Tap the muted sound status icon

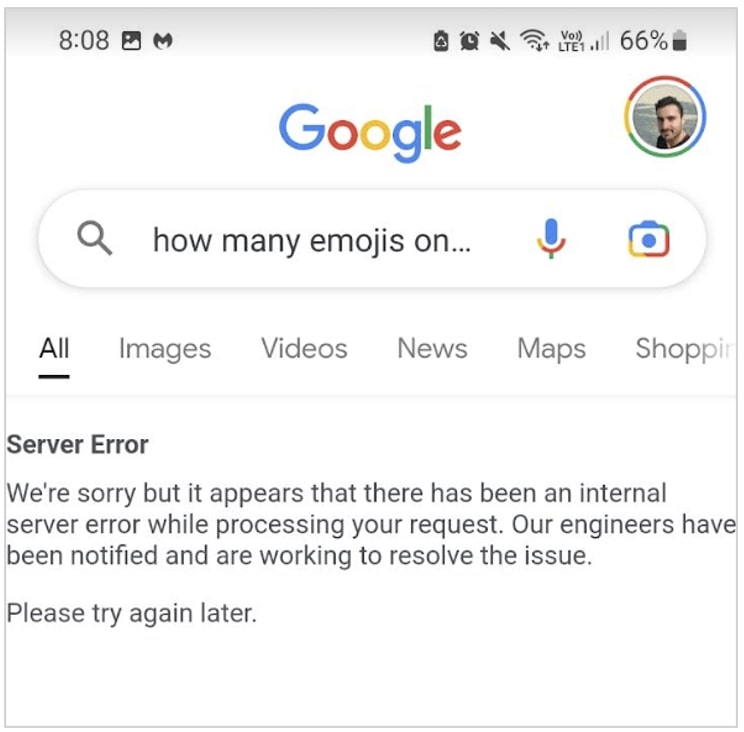(499, 41)
